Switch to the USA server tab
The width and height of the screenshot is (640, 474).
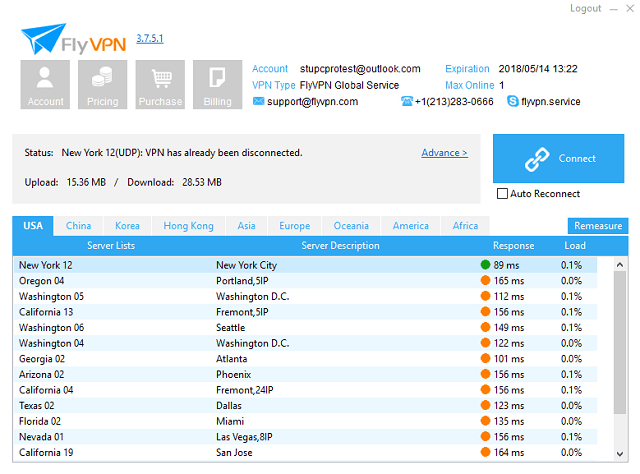[x=33, y=226]
